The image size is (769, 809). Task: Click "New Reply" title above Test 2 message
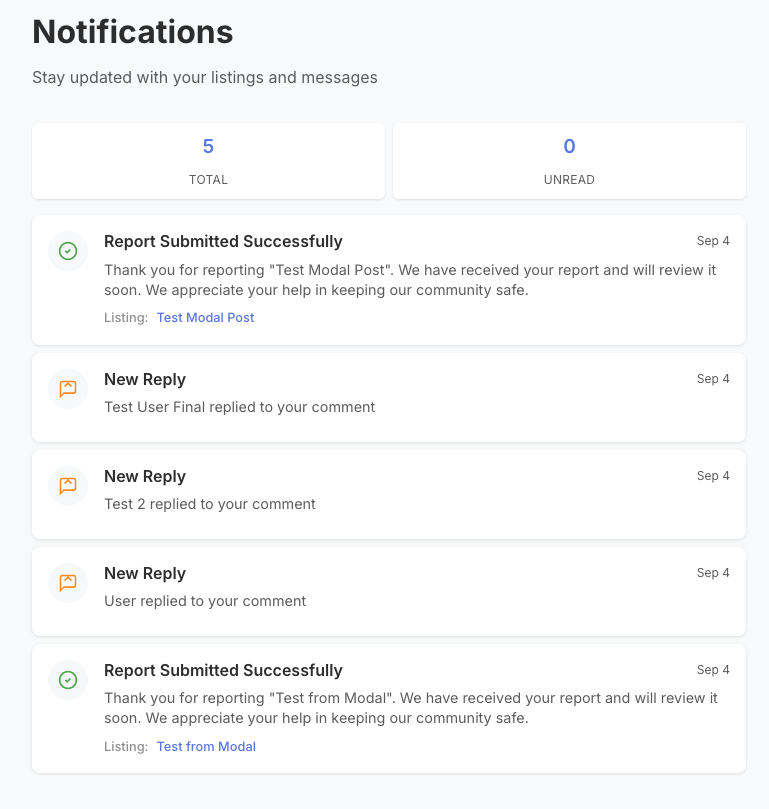(x=145, y=477)
